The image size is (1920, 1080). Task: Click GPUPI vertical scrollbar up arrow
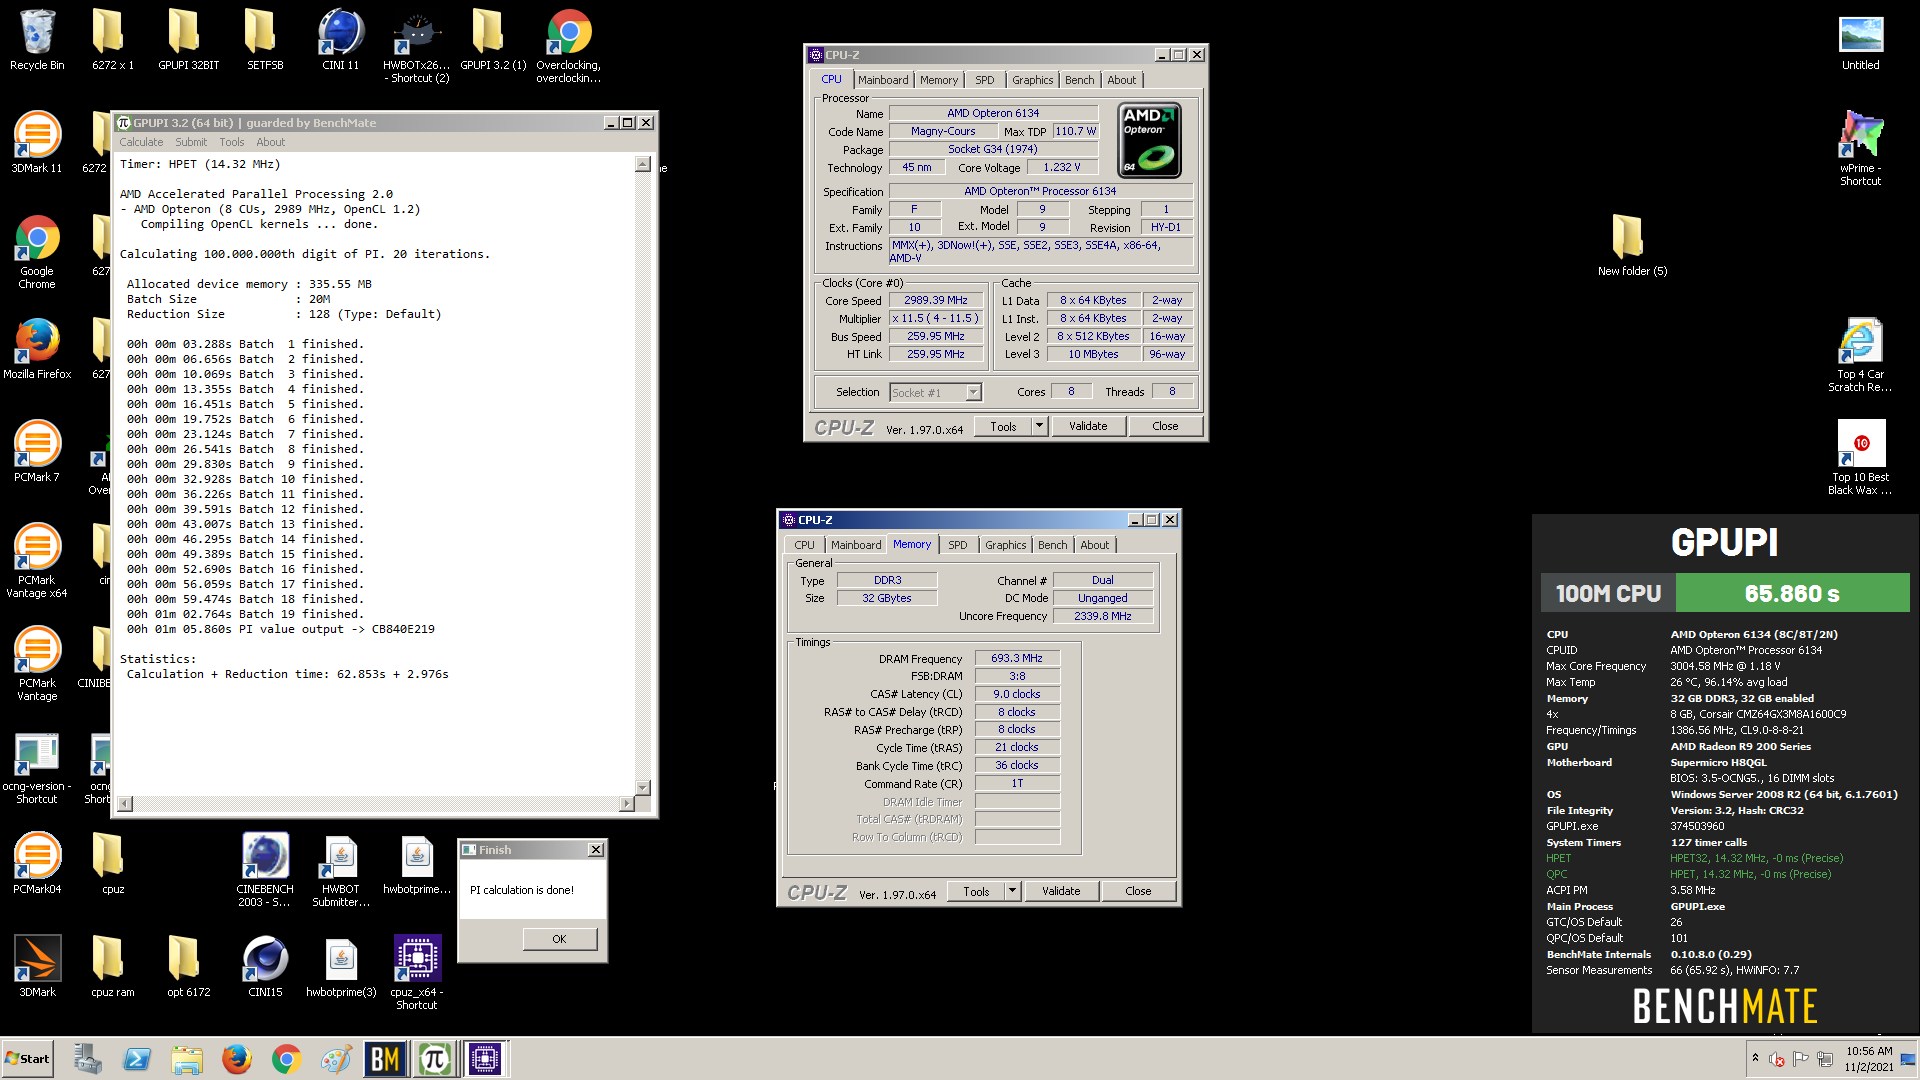pyautogui.click(x=643, y=165)
